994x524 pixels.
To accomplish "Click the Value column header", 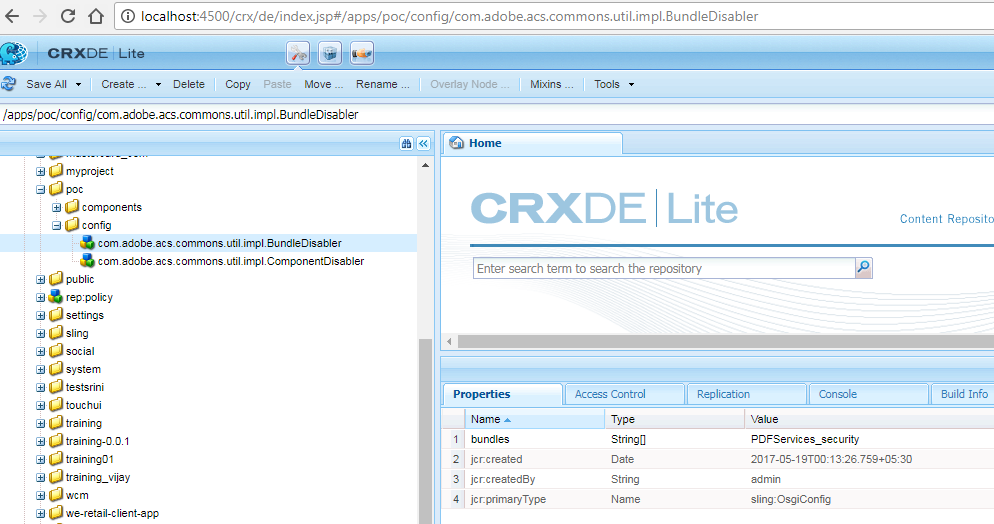I will click(x=869, y=419).
